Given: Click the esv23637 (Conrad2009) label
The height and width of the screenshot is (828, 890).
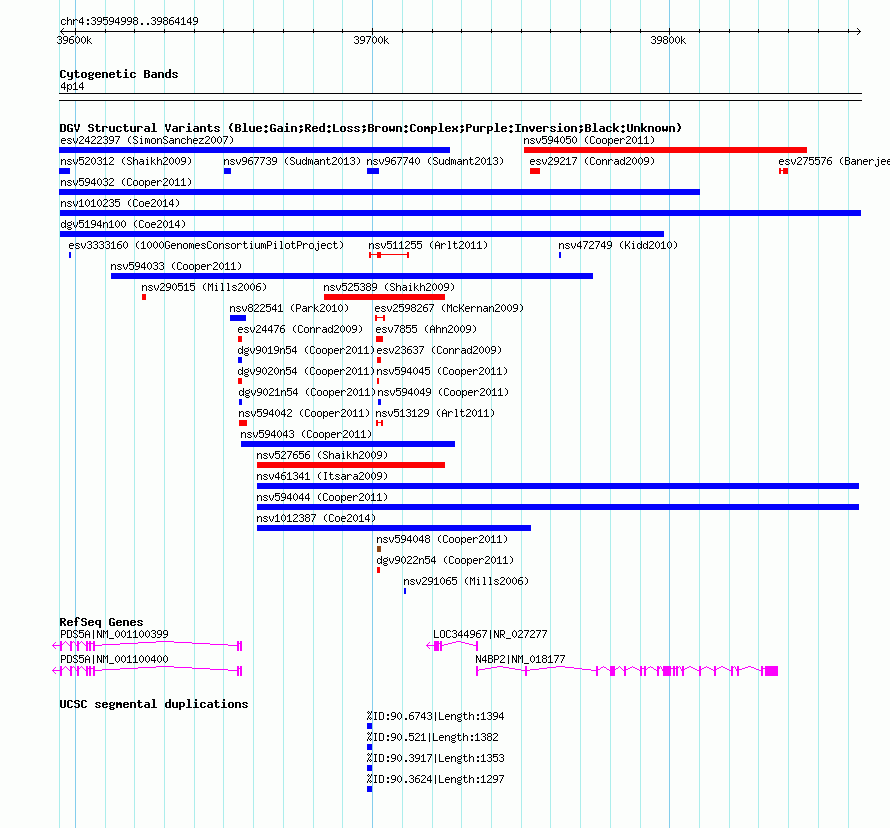Looking at the screenshot, I should coord(439,350).
